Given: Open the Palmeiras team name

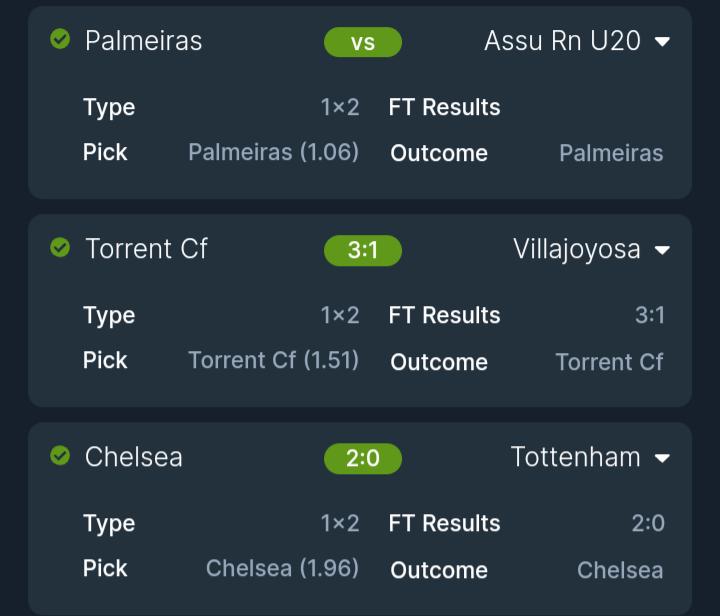Looking at the screenshot, I should tap(143, 41).
